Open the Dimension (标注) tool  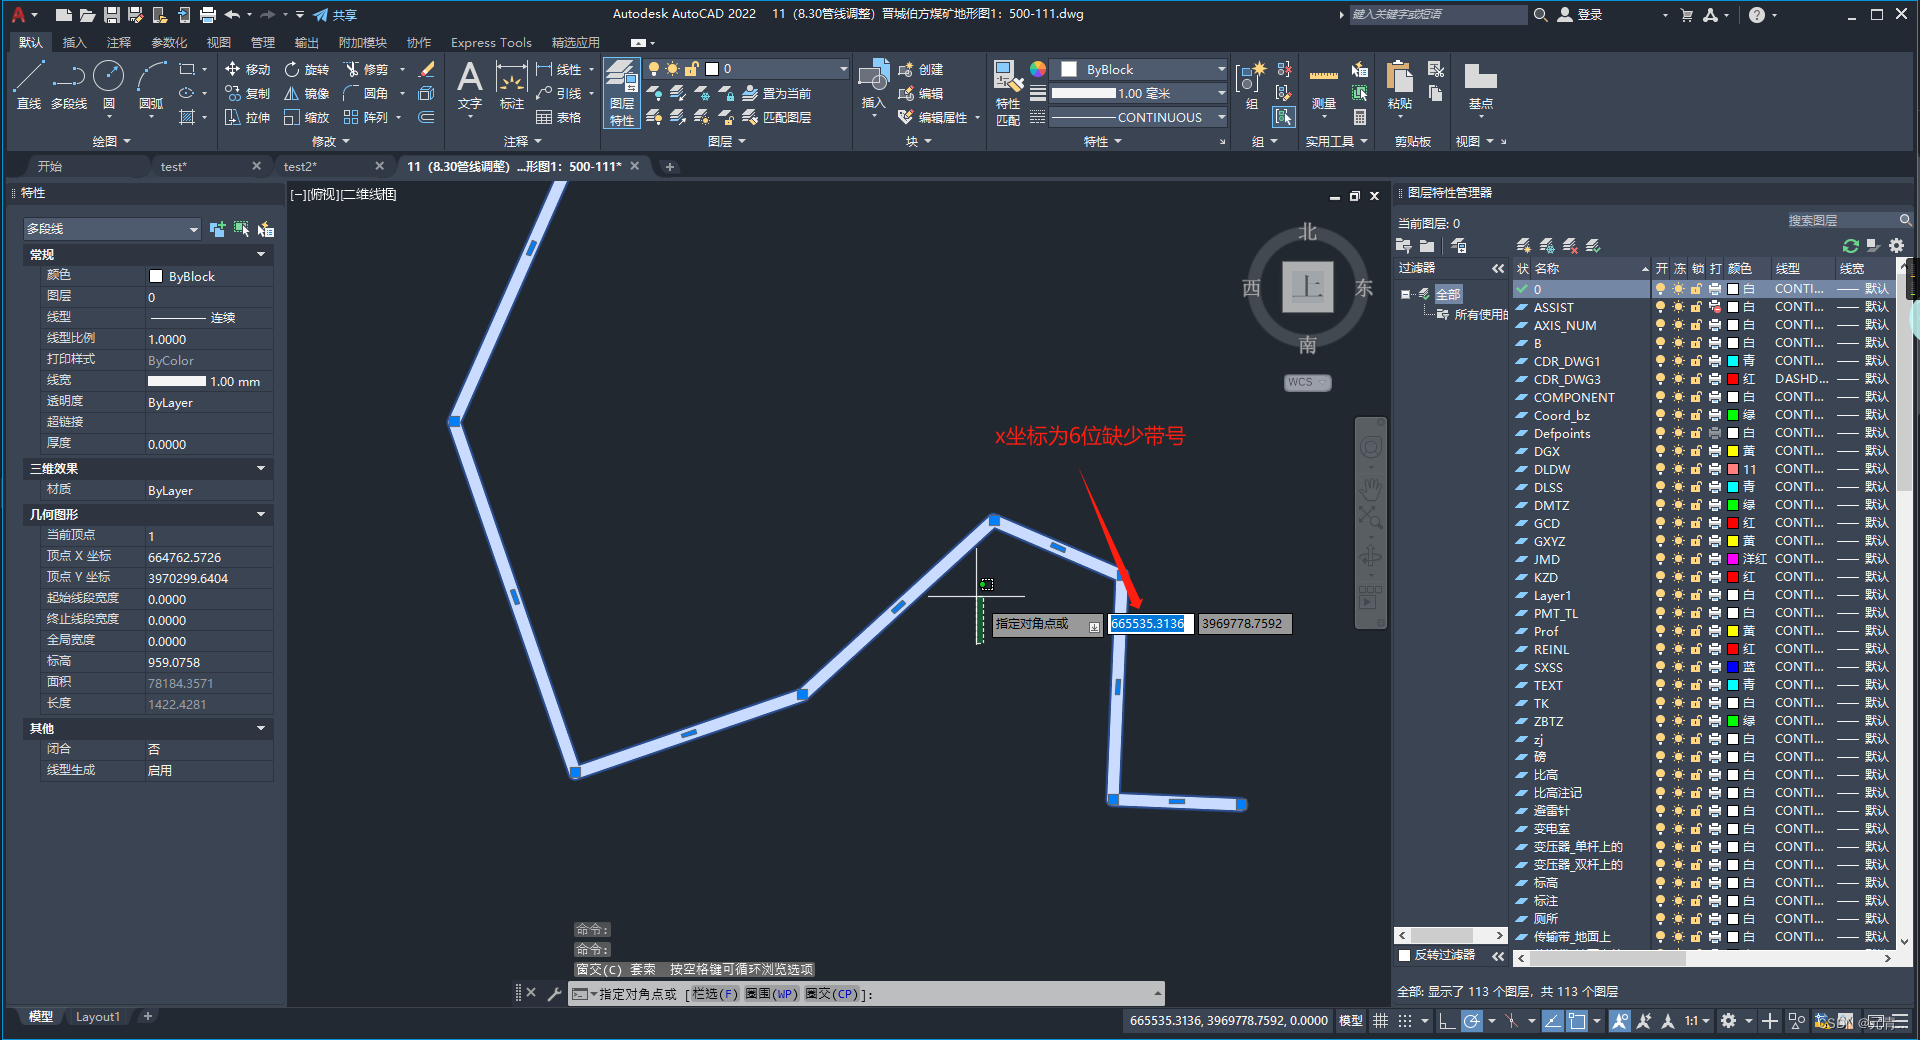click(x=511, y=85)
